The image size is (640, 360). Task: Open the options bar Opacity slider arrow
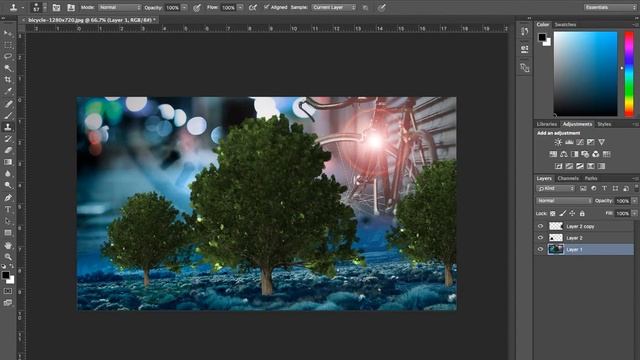(x=184, y=7)
